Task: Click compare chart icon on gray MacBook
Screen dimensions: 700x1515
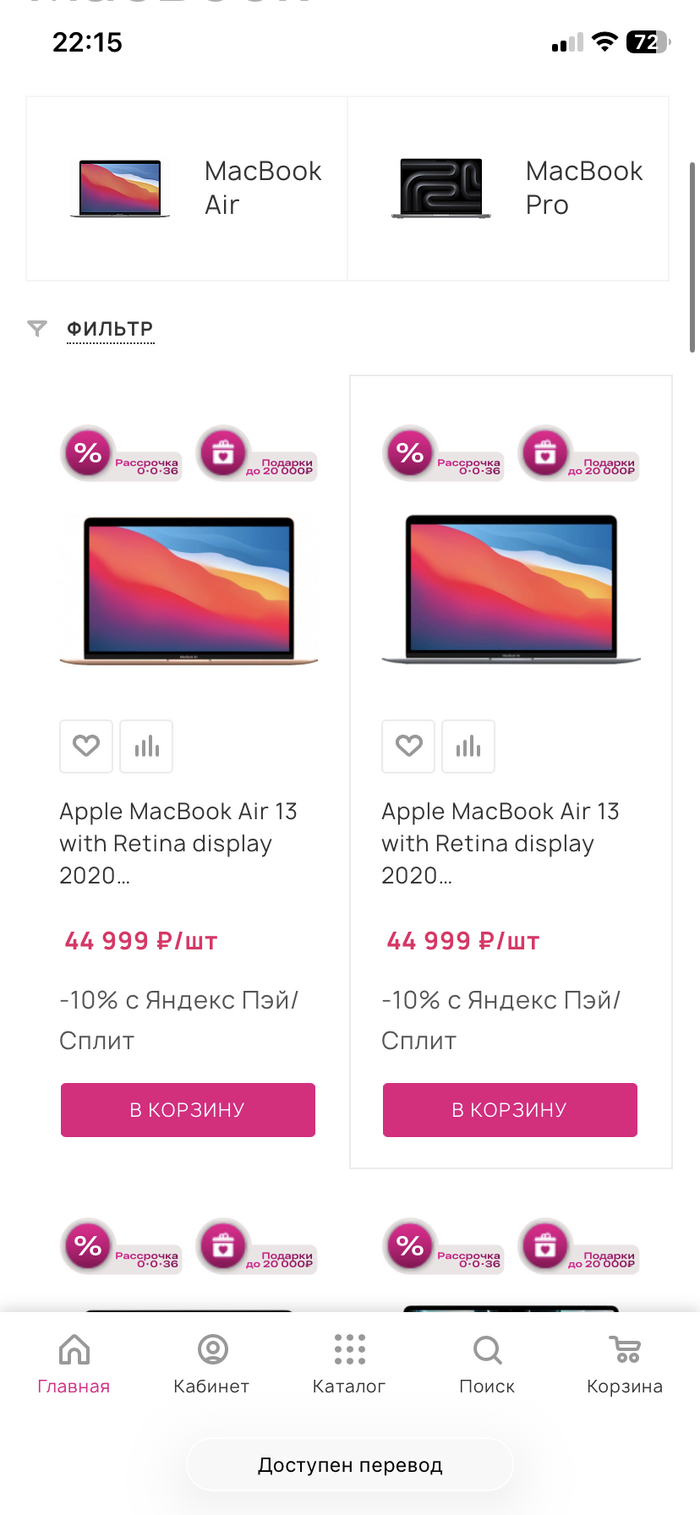Action: point(469,746)
